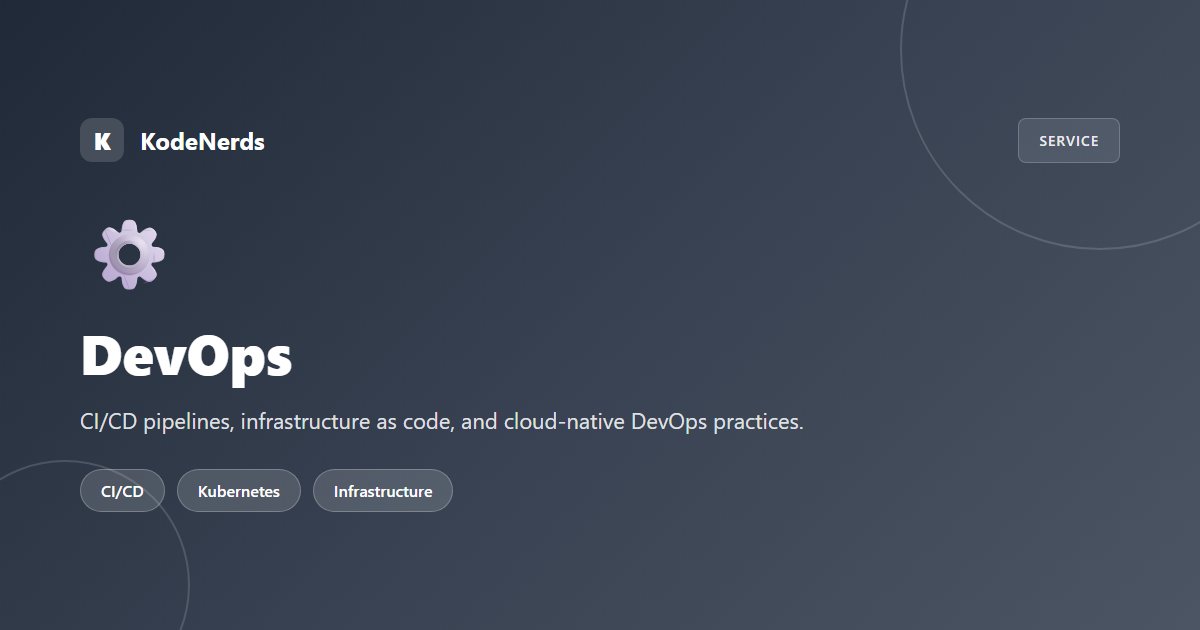Click the CI/CD pipelines description text
The image size is (1200, 630).
pyautogui.click(x=442, y=422)
